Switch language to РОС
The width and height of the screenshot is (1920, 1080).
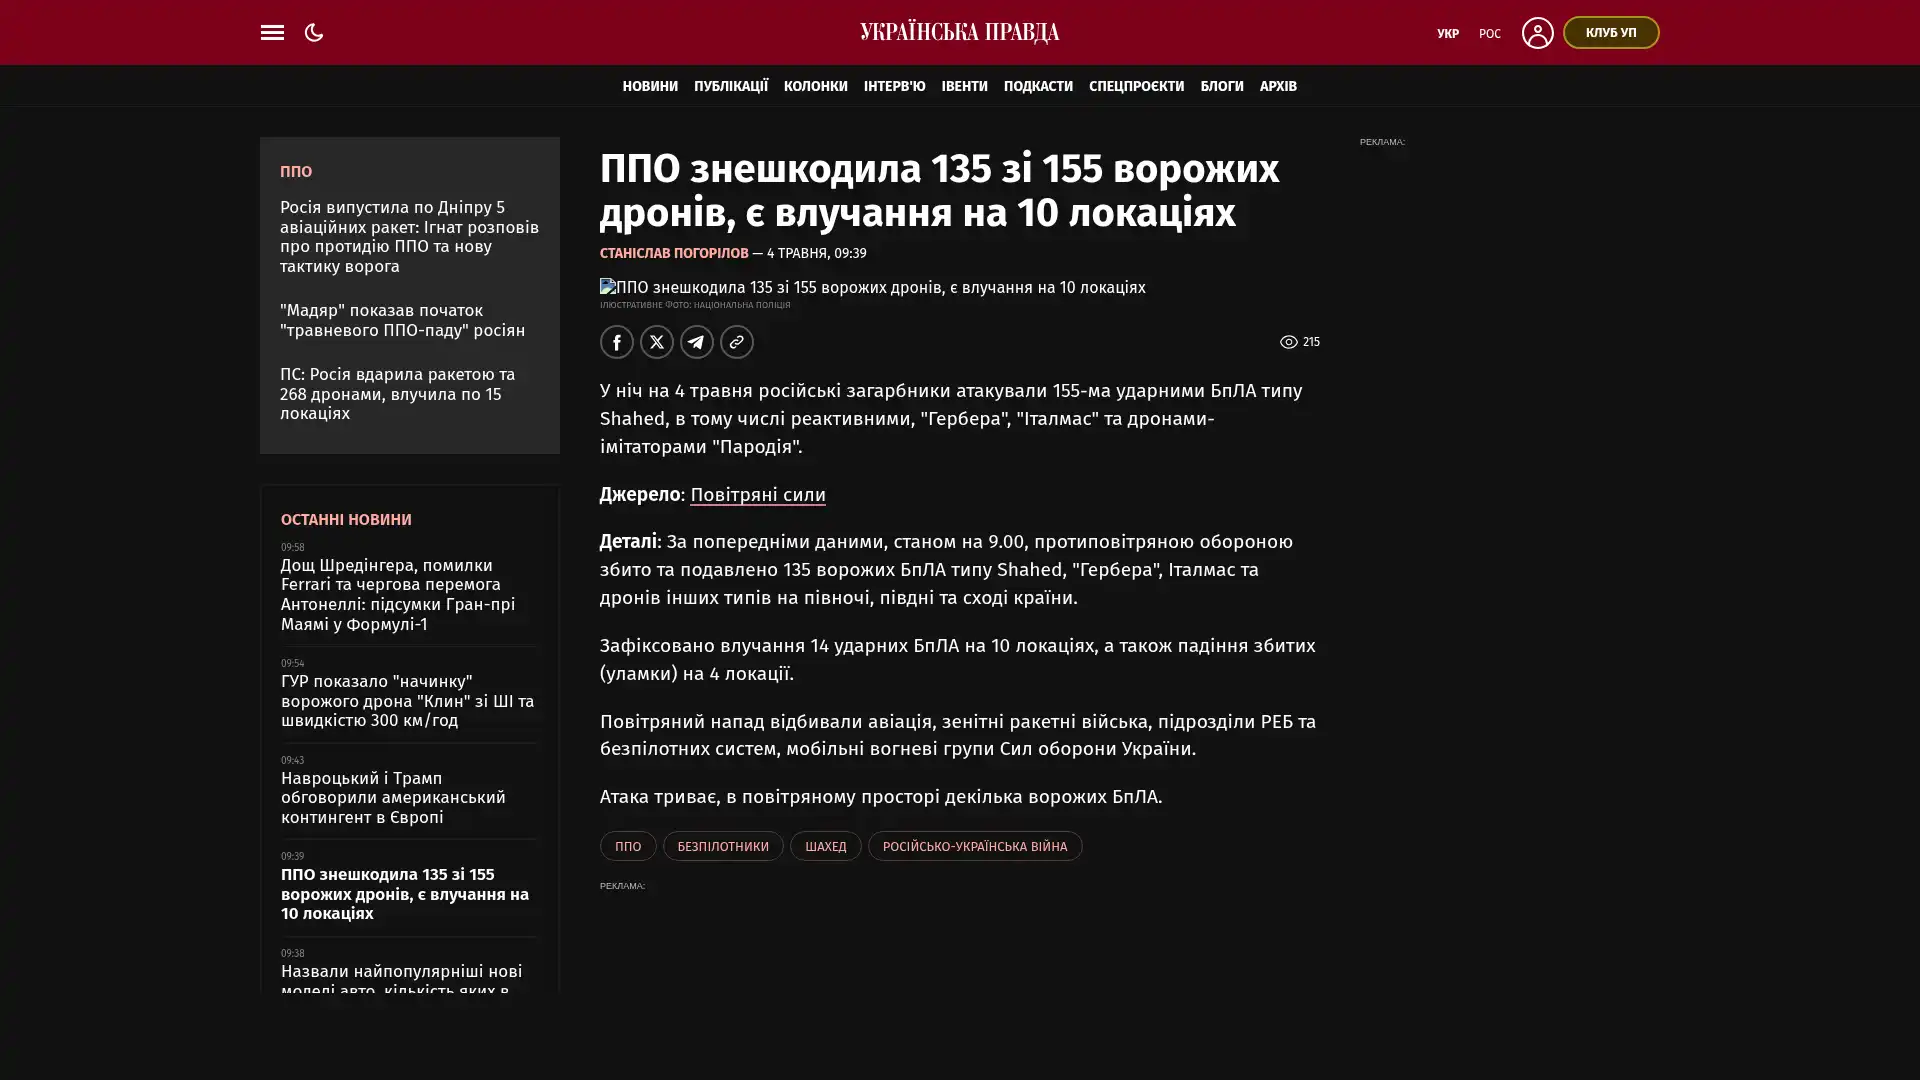(1490, 33)
